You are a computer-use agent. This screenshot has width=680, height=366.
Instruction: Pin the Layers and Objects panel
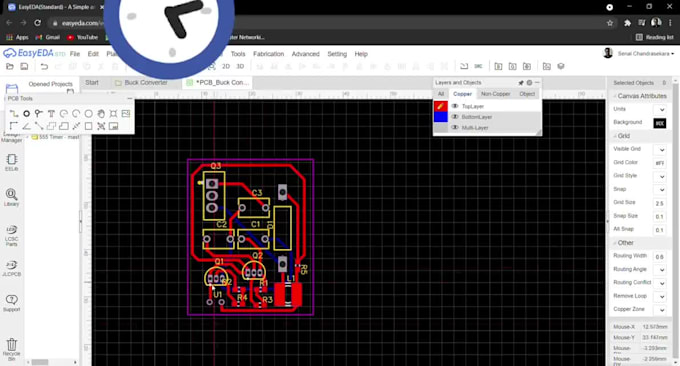pyautogui.click(x=521, y=82)
